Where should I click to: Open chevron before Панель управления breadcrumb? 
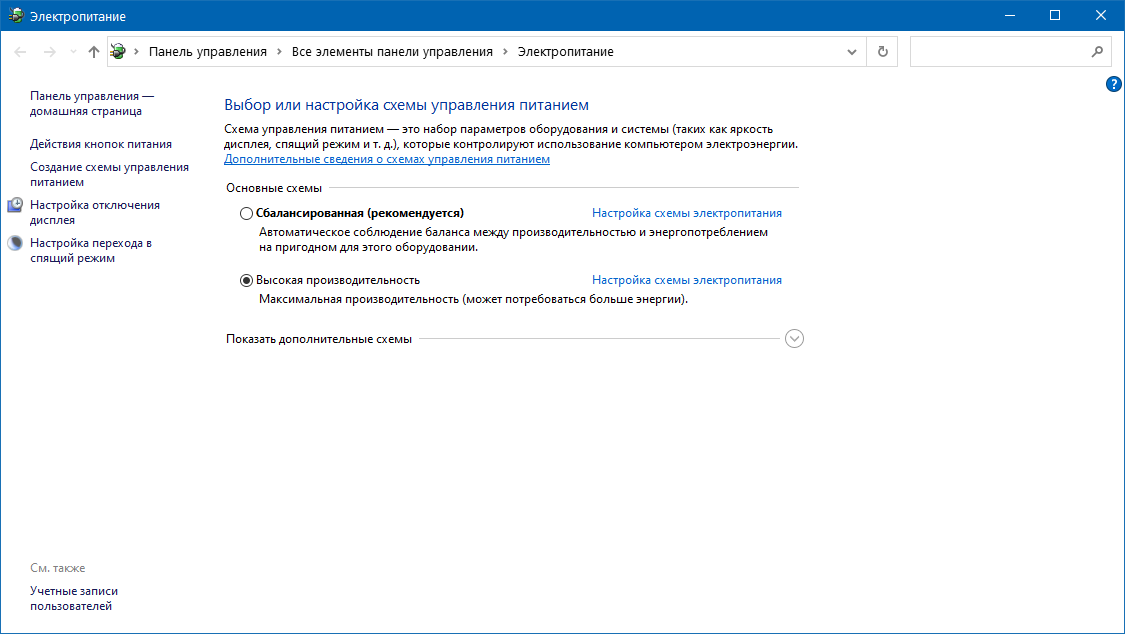(136, 52)
